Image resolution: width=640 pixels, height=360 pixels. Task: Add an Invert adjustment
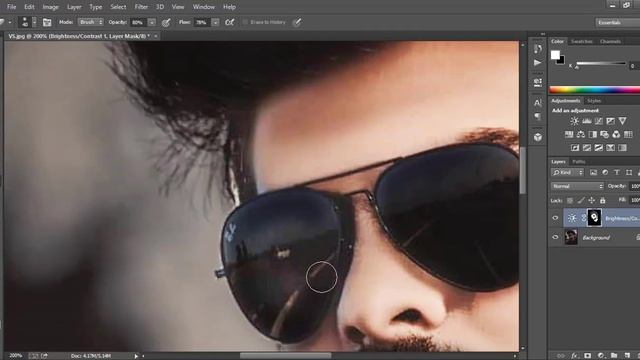pos(575,148)
